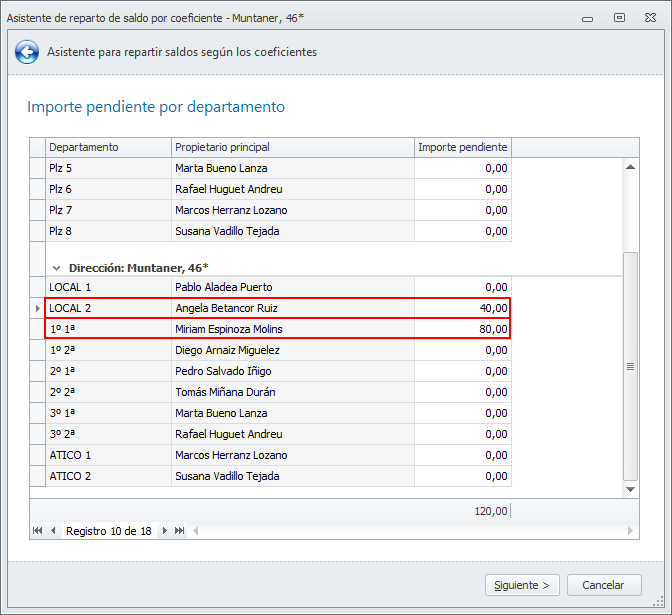Select the ATICO 2 department cell
This screenshot has height=615, width=672.
click(108, 476)
